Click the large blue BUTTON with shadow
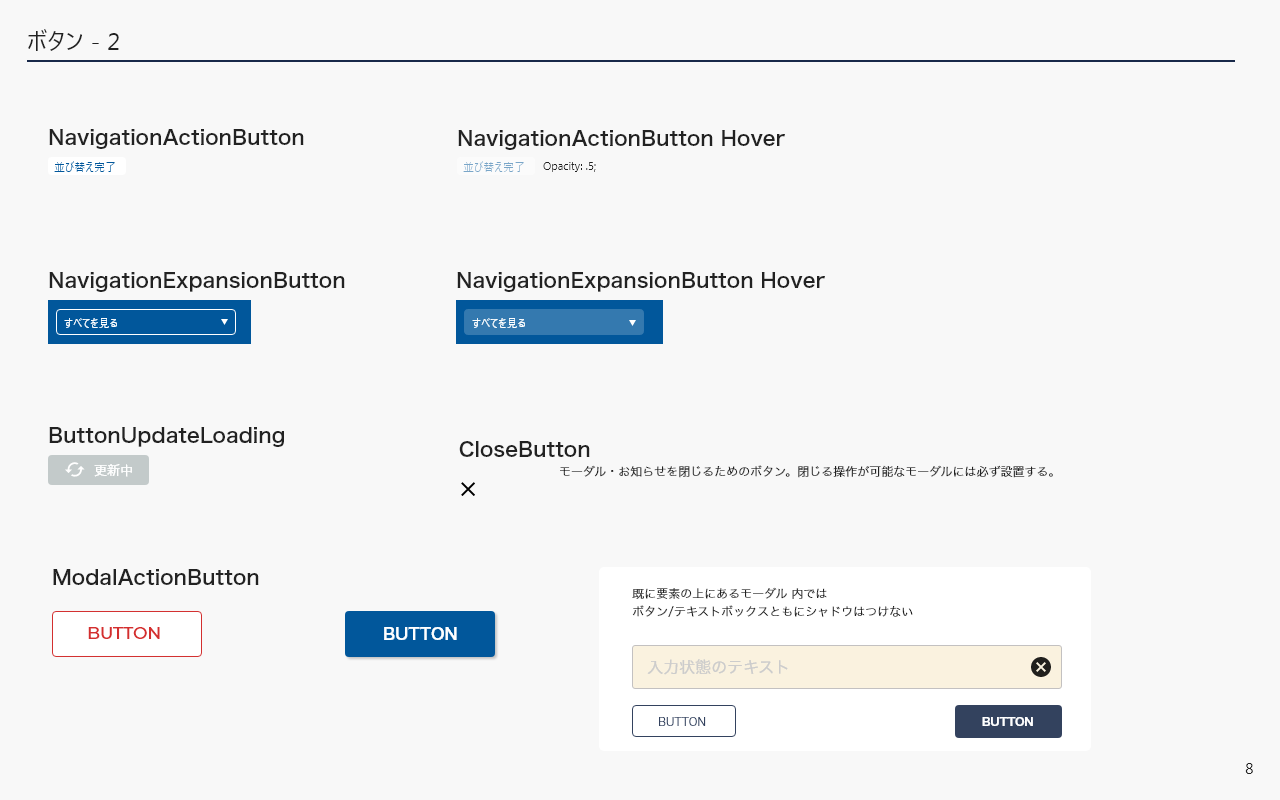This screenshot has width=1280, height=800. coord(420,634)
